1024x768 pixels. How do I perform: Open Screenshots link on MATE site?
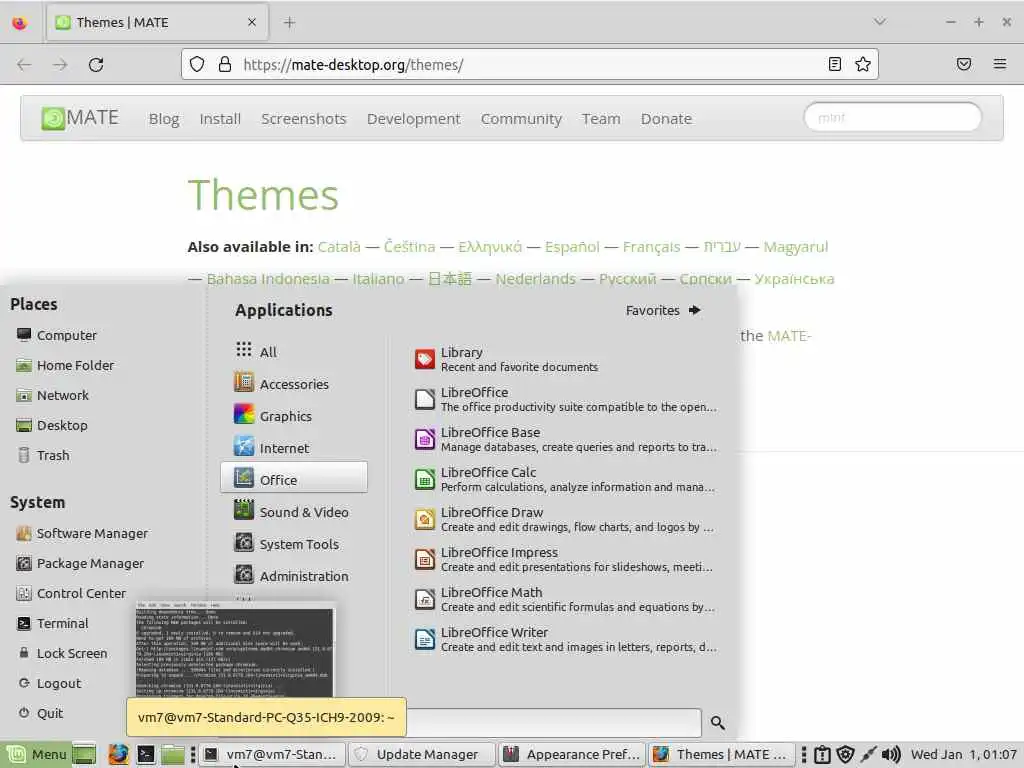point(304,119)
